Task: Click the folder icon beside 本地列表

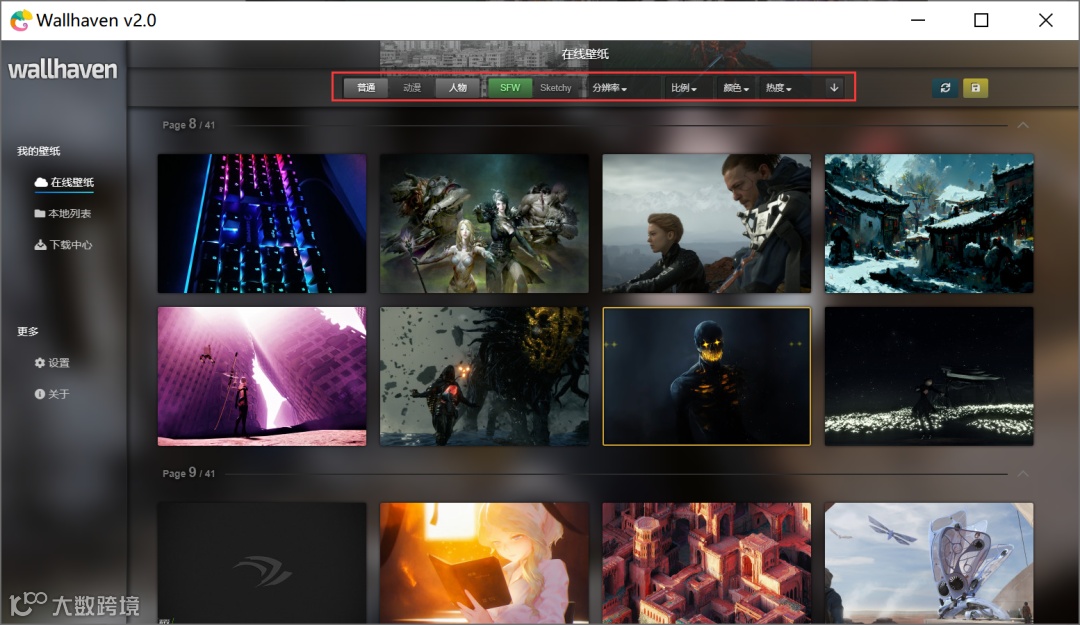Action: click(x=40, y=214)
